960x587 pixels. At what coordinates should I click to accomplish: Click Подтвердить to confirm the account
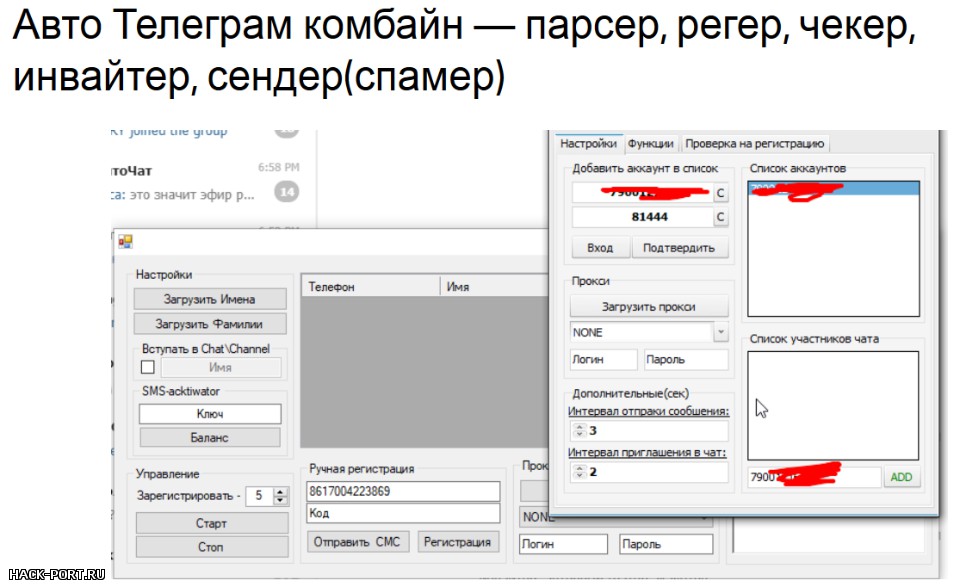click(x=682, y=247)
